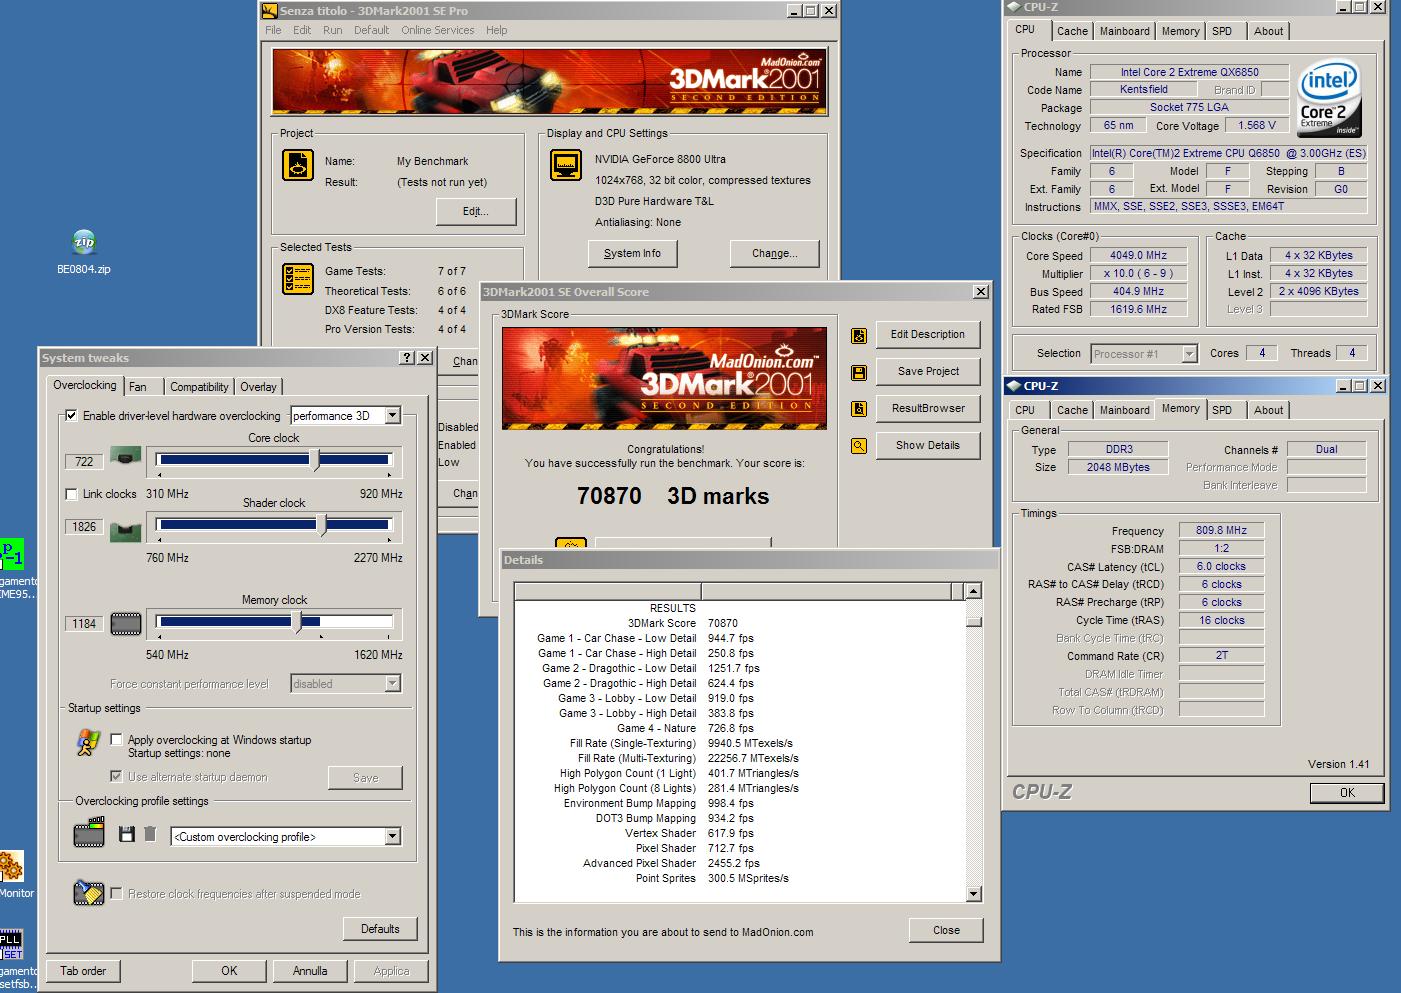Open the green desktop shortcut icon at left edge
Image resolution: width=1401 pixels, height=993 pixels.
11,553
